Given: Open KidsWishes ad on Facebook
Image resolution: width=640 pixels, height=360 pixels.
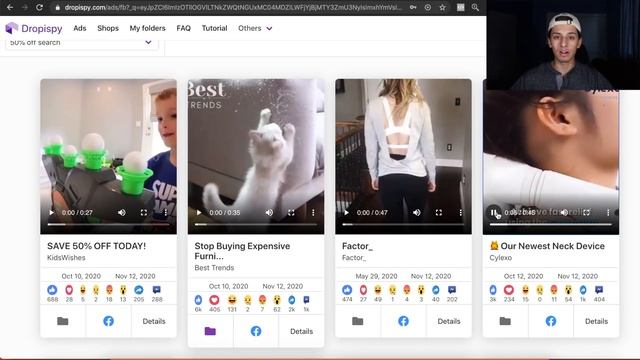Looking at the screenshot, I should pyautogui.click(x=109, y=321).
